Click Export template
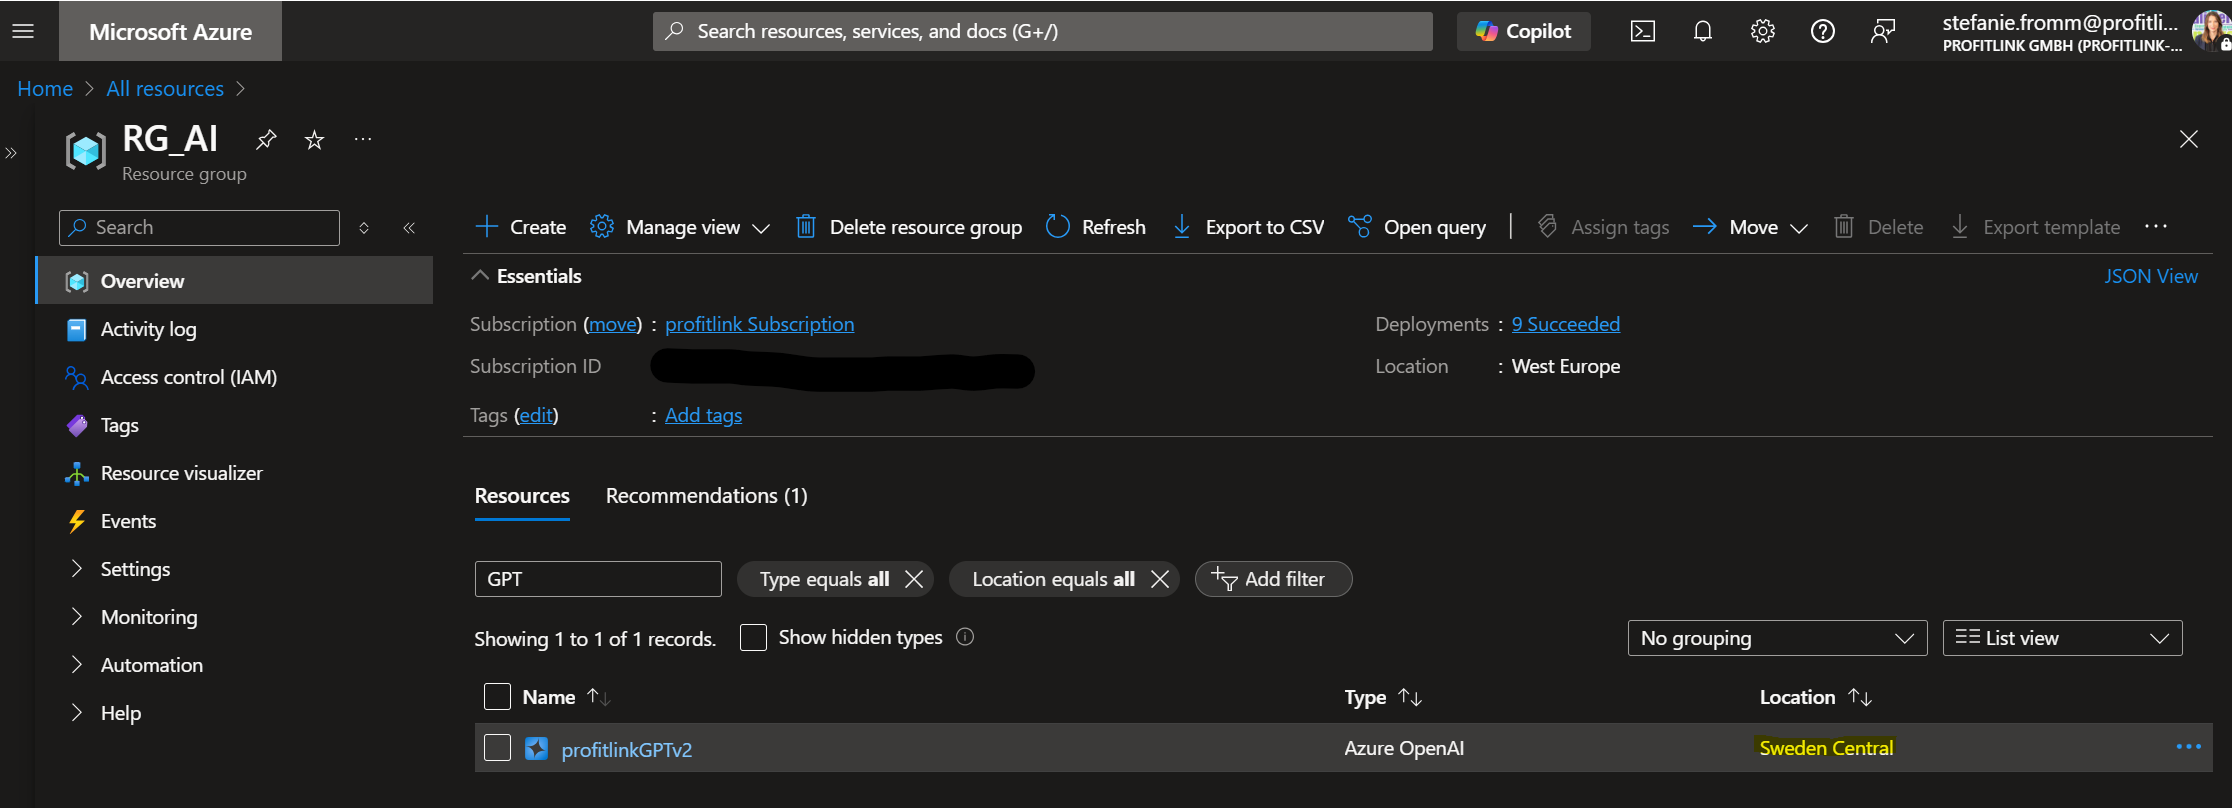The image size is (2232, 808). coord(2035,227)
